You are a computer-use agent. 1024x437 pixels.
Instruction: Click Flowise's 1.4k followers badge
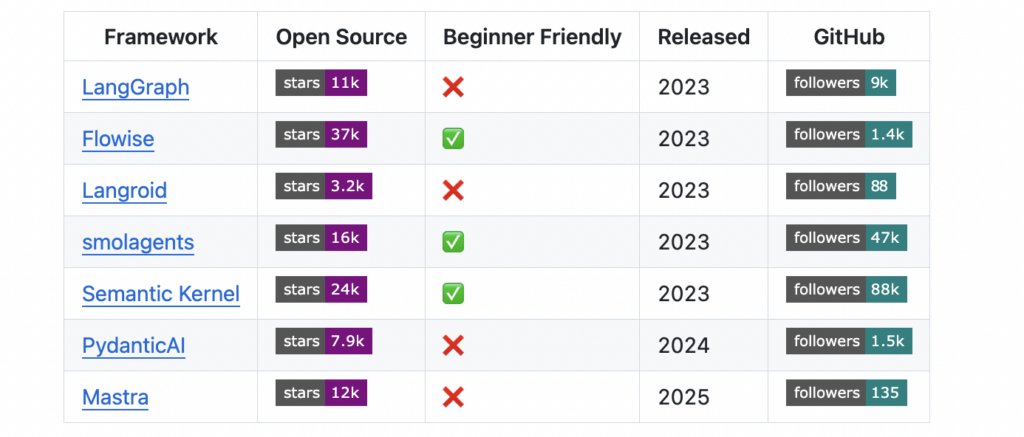(849, 135)
